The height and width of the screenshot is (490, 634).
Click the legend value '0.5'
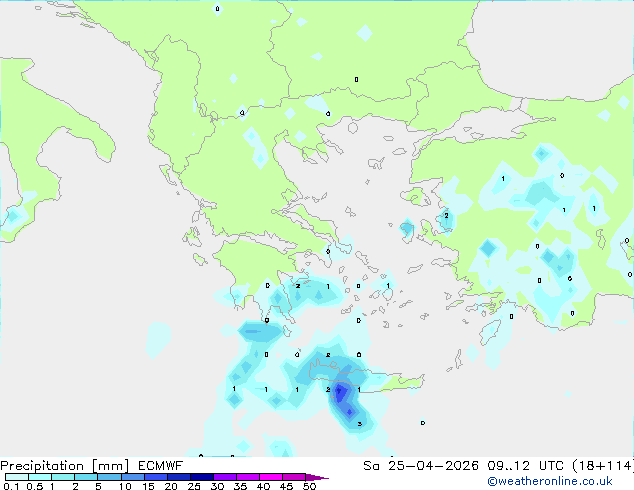coord(35,486)
